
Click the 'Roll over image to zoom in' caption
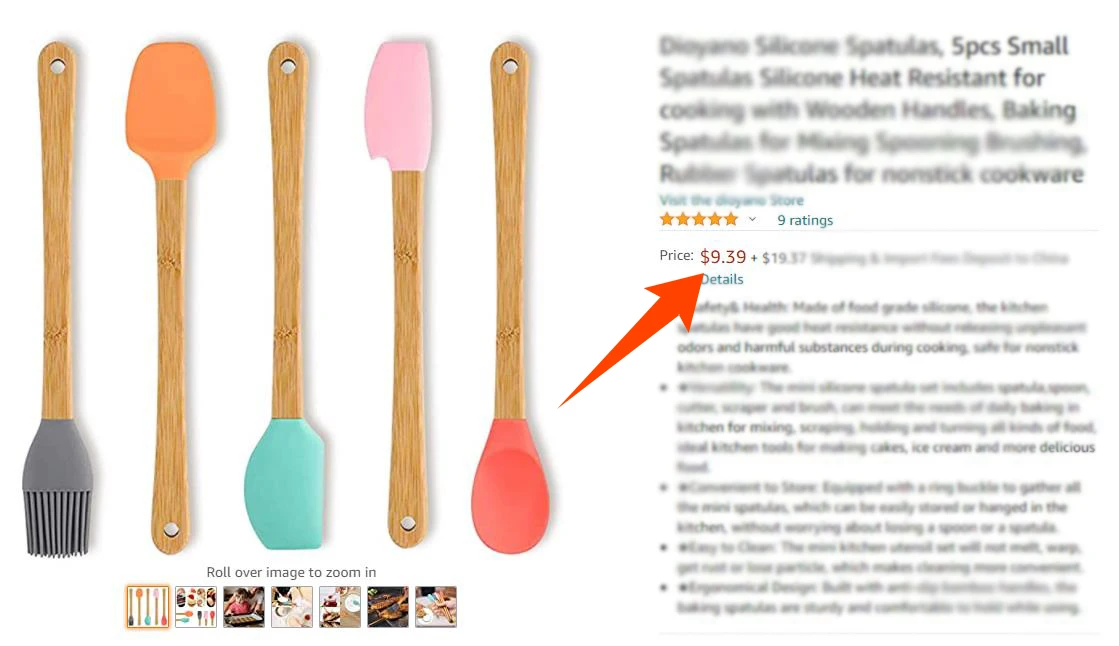[x=291, y=572]
